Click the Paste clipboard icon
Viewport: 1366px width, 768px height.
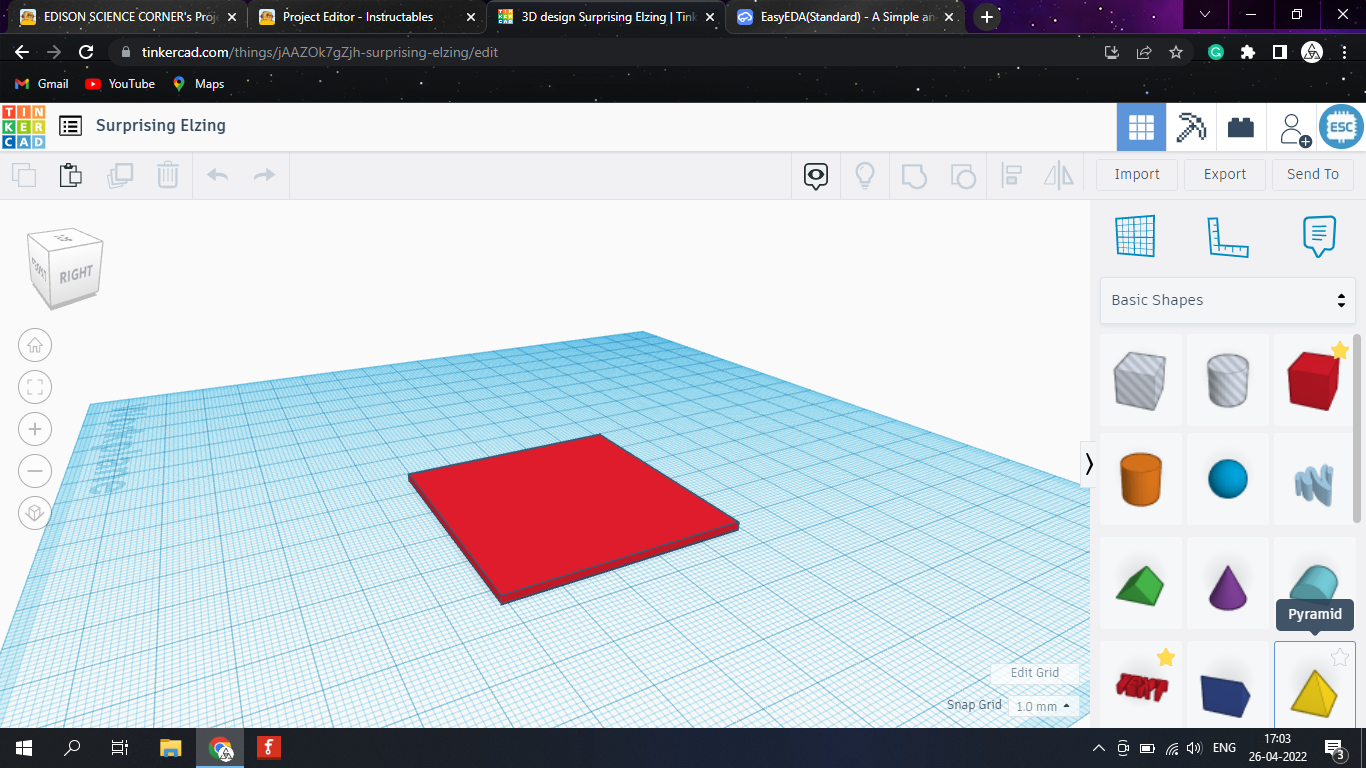(x=70, y=175)
